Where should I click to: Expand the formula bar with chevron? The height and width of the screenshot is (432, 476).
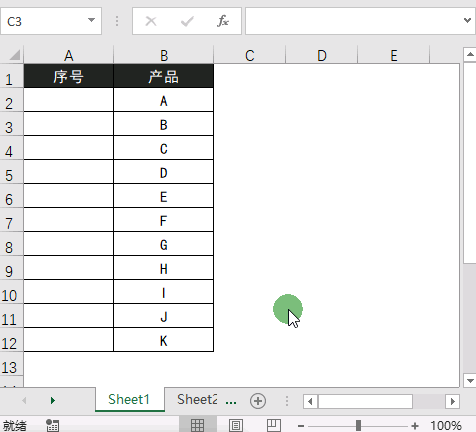467,21
